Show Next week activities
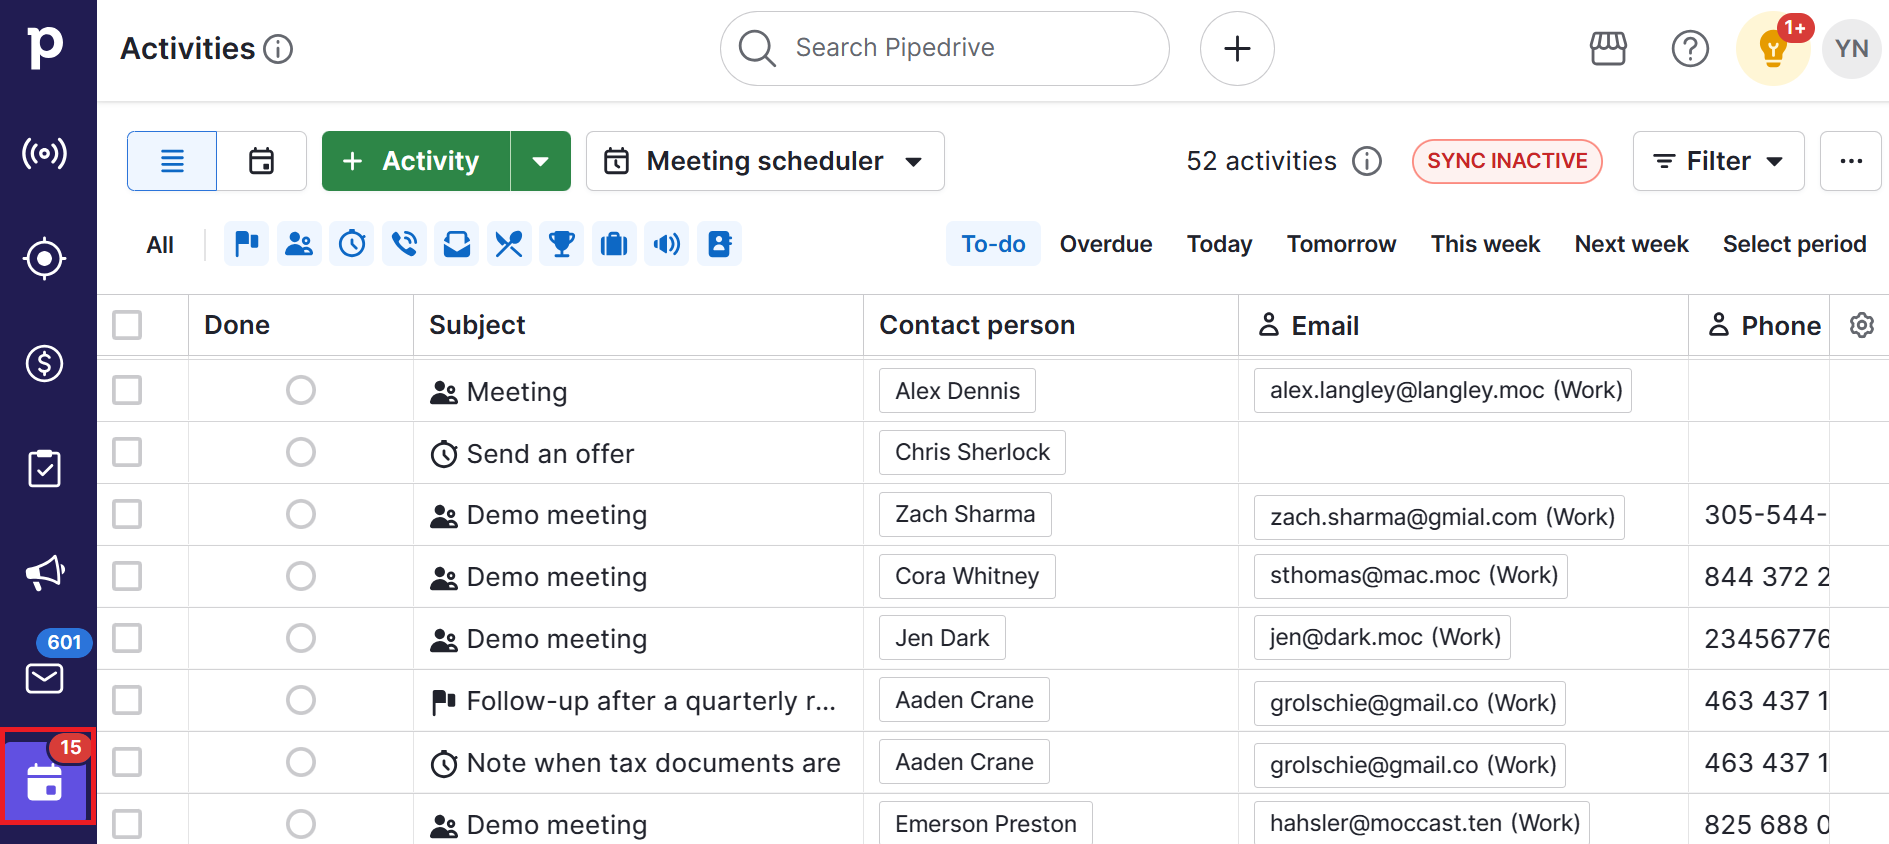Image resolution: width=1889 pixels, height=844 pixels. (1631, 244)
